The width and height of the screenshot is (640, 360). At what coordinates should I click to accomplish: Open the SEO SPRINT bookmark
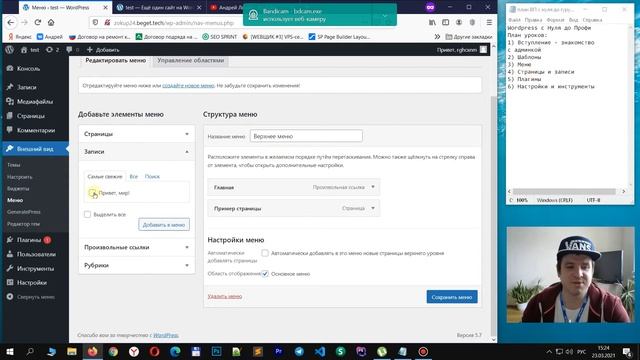(x=220, y=37)
